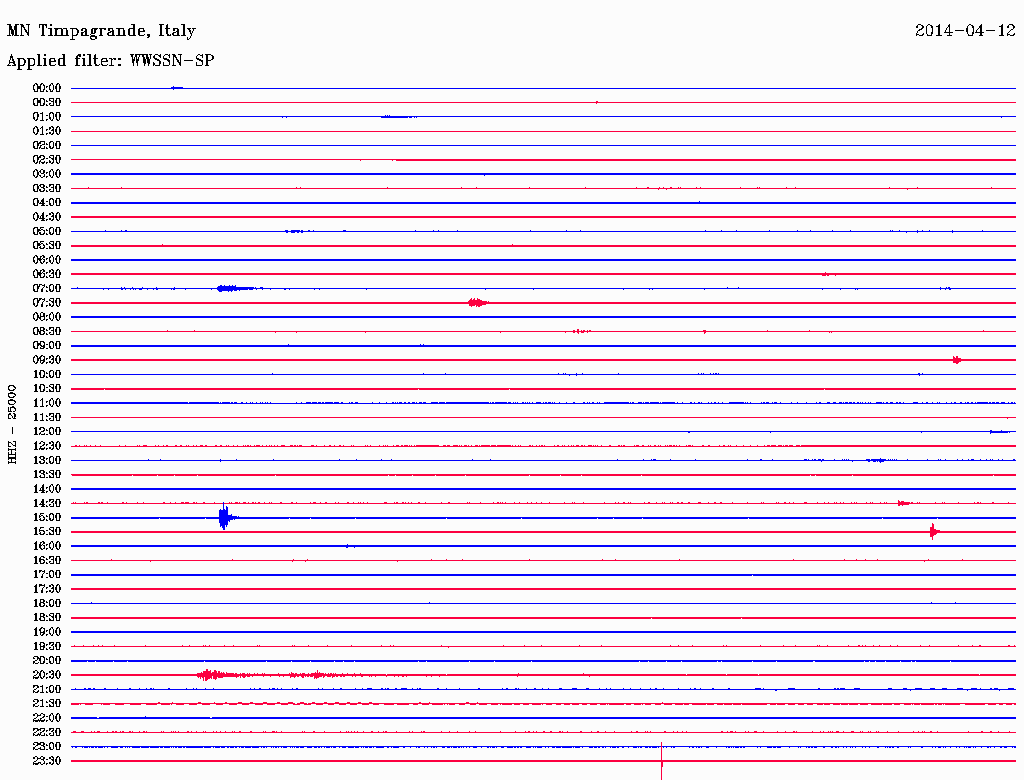
Task: Click the 00:00 time label
Action: click(x=47, y=88)
